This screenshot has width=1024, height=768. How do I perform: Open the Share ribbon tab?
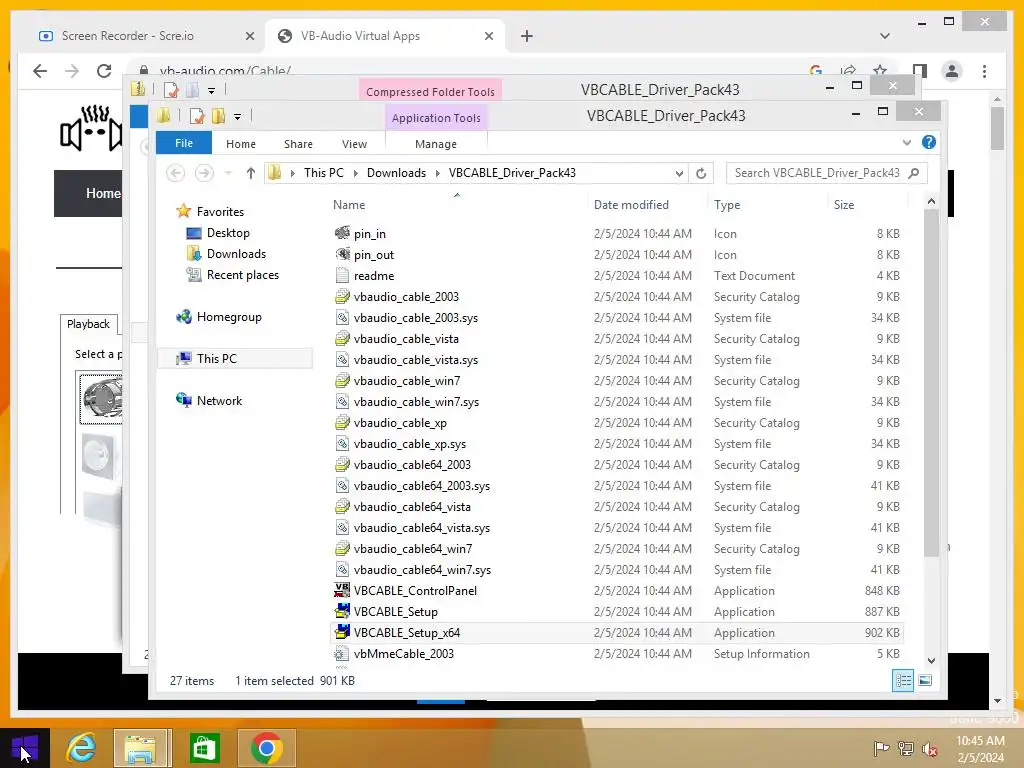point(298,144)
